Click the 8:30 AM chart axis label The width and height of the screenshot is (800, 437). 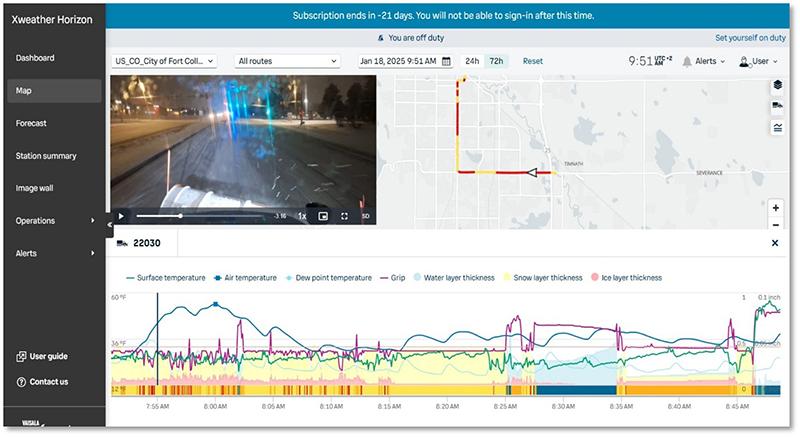tap(563, 406)
